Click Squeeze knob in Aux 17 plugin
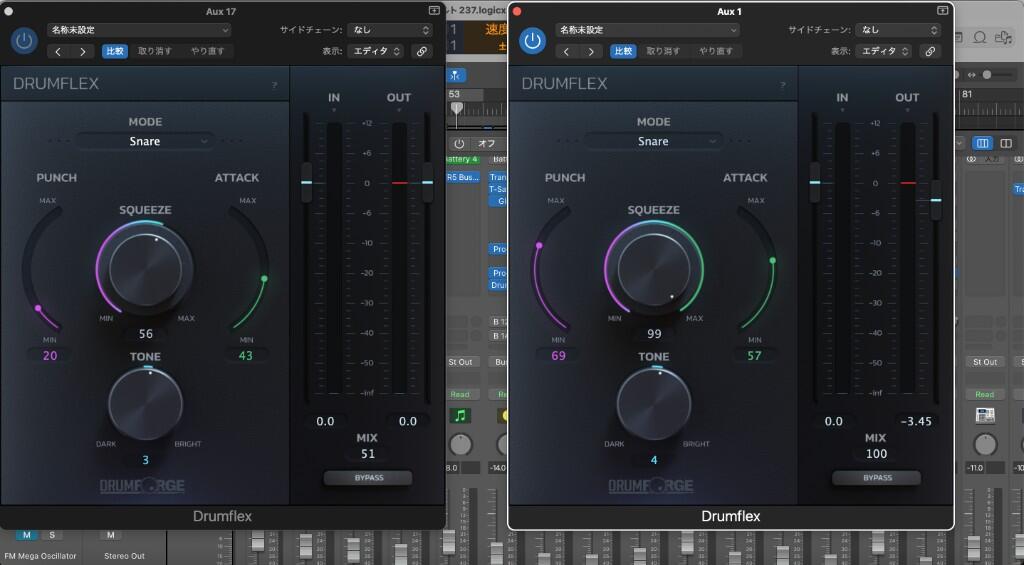Image resolution: width=1024 pixels, height=565 pixels. tap(145, 269)
